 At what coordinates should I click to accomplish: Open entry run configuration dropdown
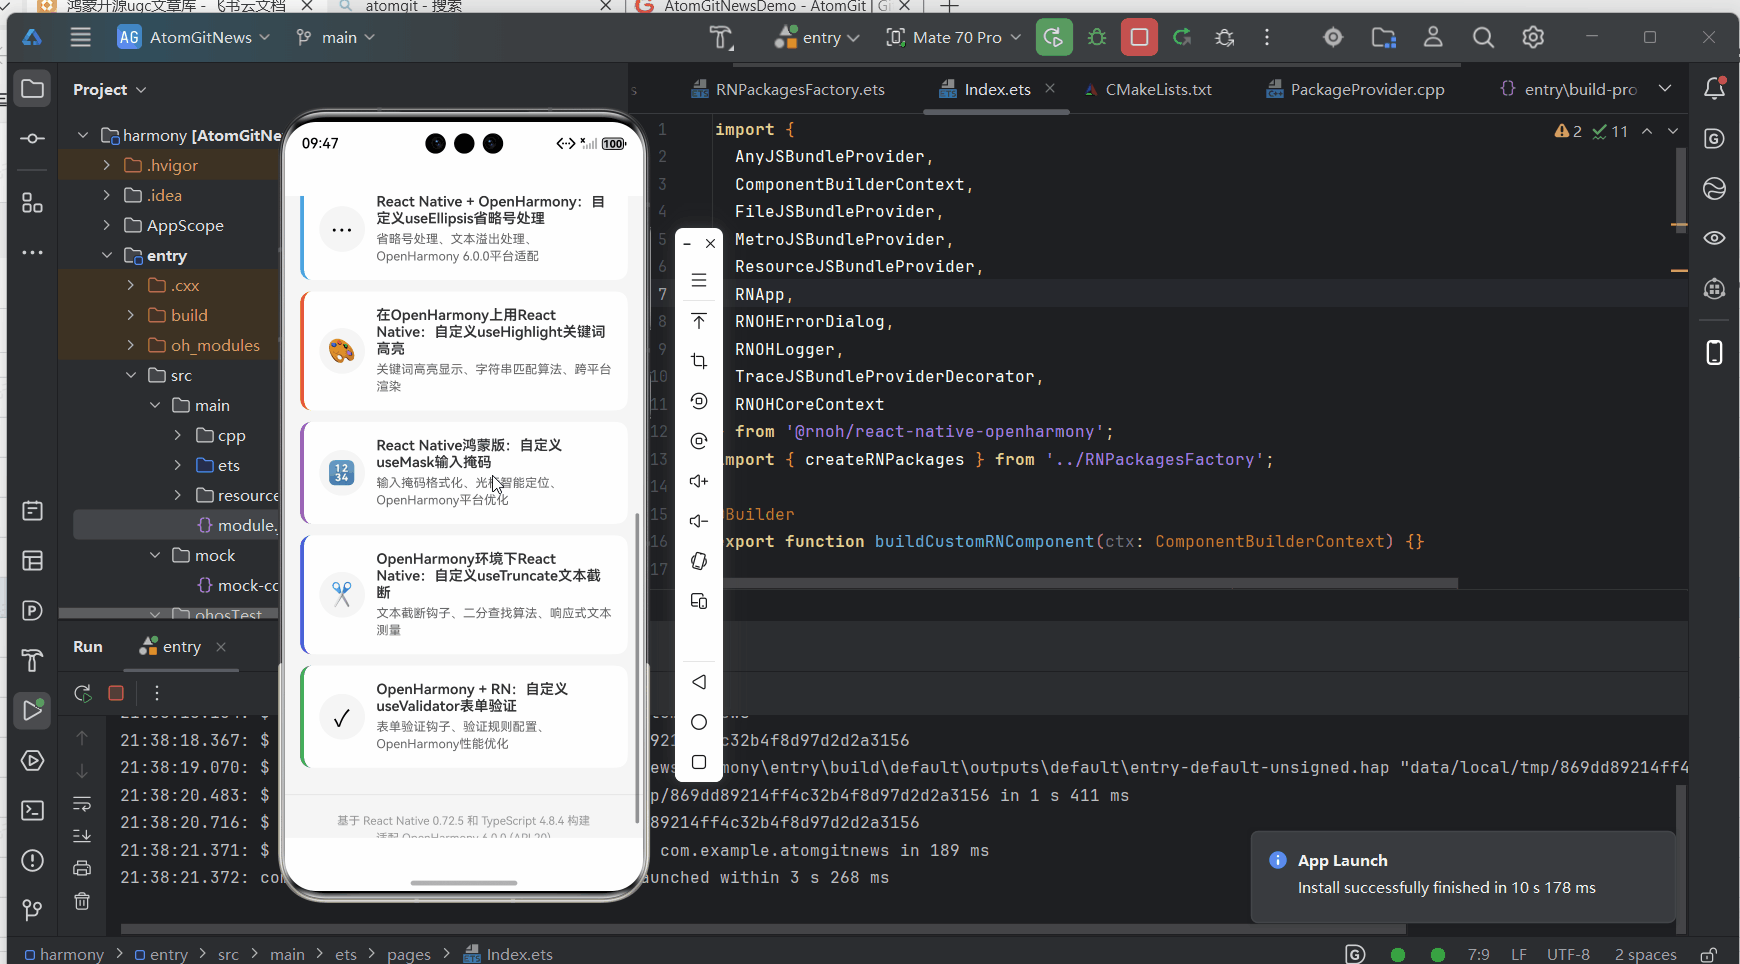coord(817,38)
